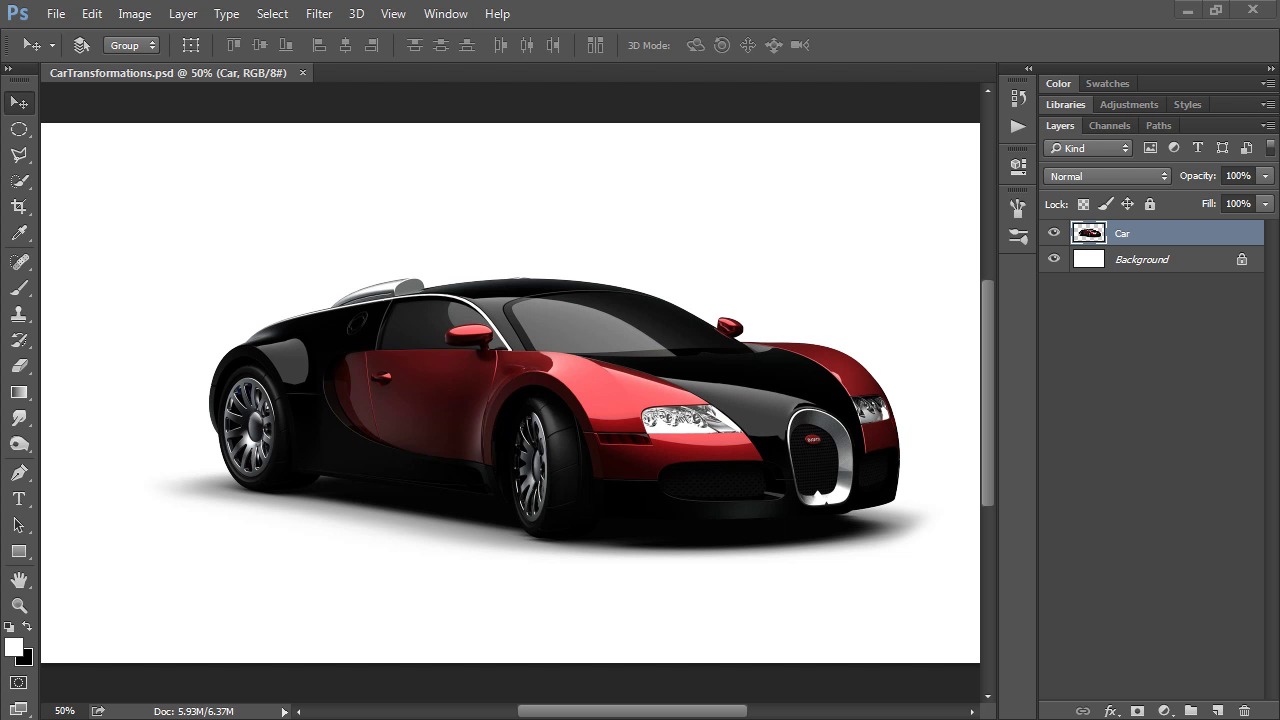
Task: Select the Gradient tool
Action: tap(19, 393)
